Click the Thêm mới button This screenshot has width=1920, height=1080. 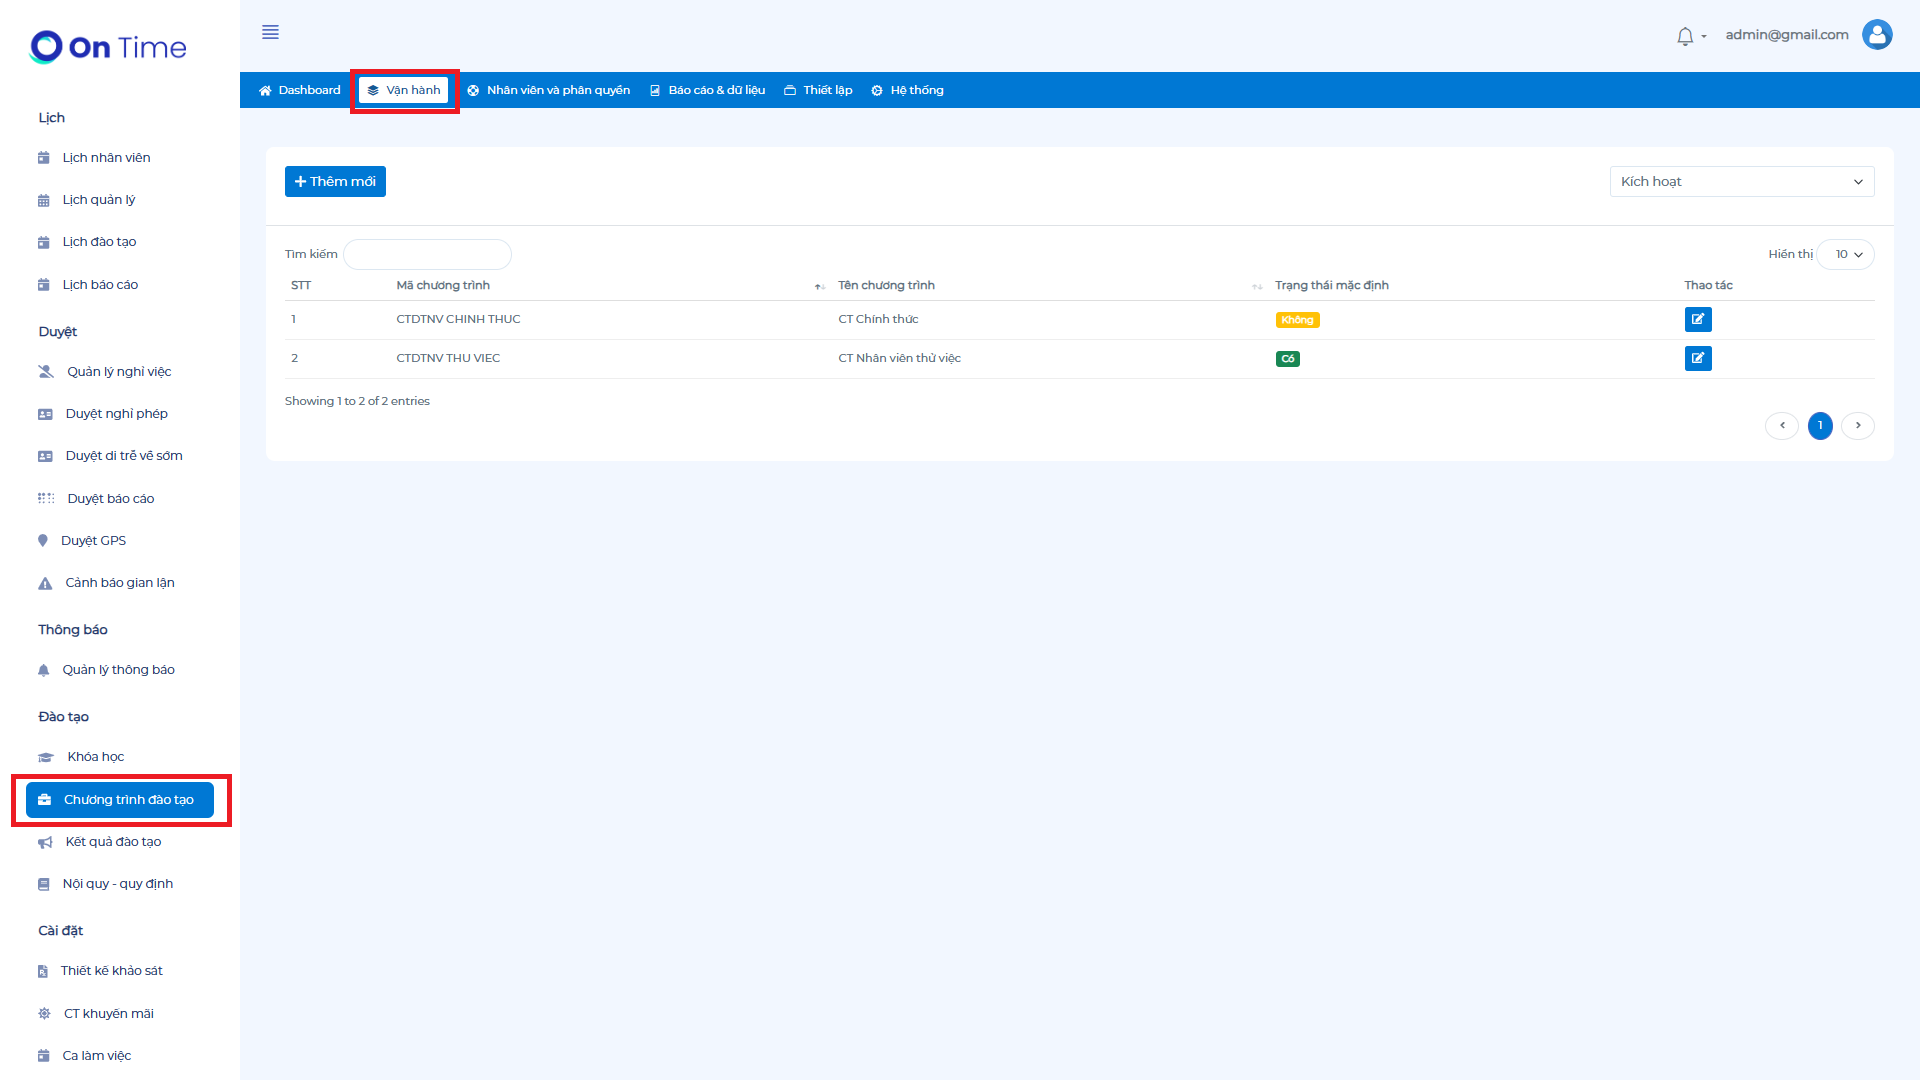point(335,182)
